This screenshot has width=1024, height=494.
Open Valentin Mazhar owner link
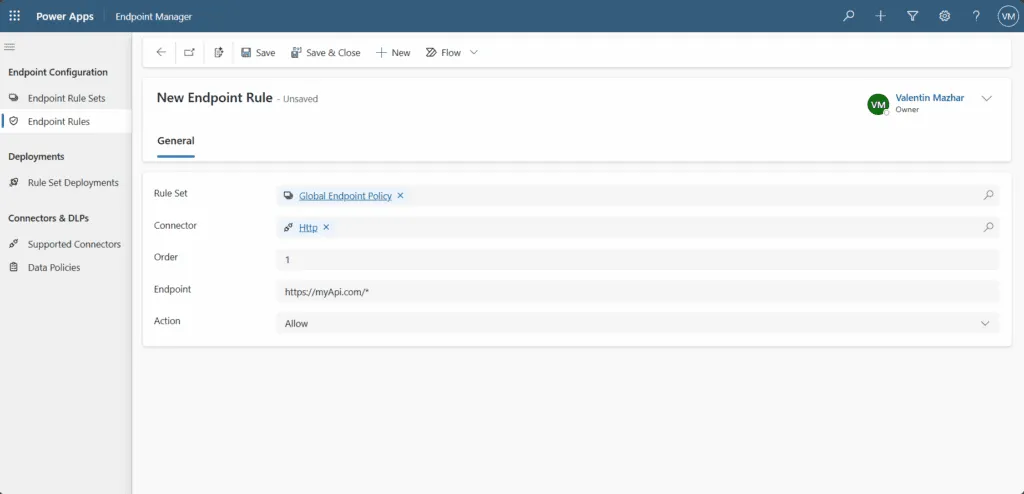coord(929,98)
